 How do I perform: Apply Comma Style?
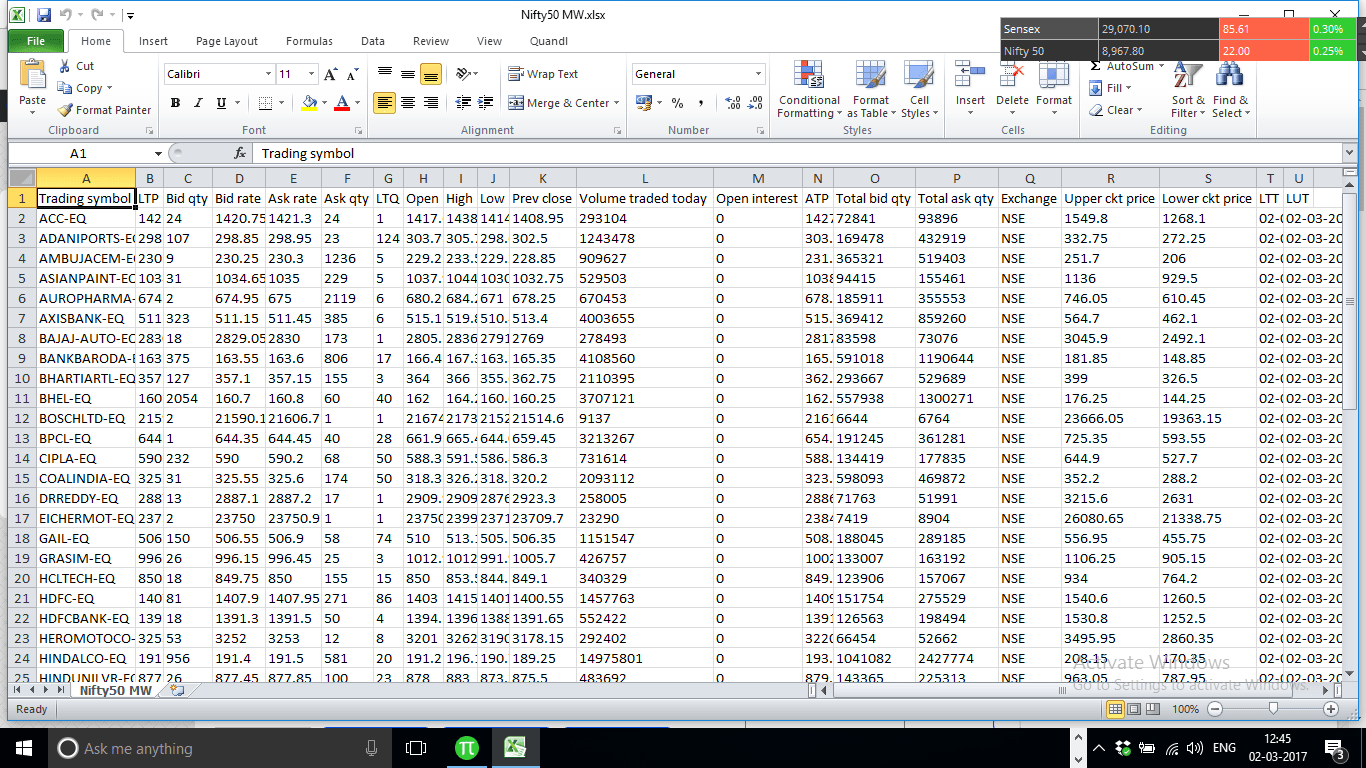(701, 103)
